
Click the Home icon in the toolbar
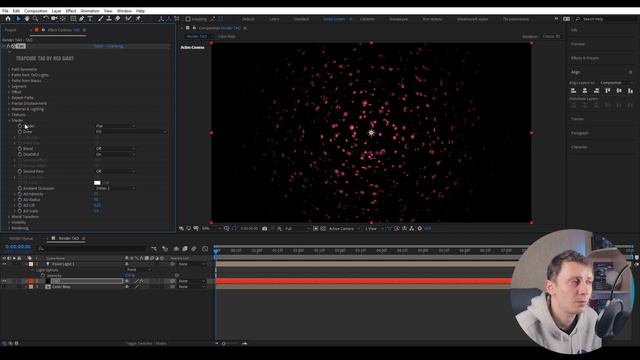click(8, 19)
